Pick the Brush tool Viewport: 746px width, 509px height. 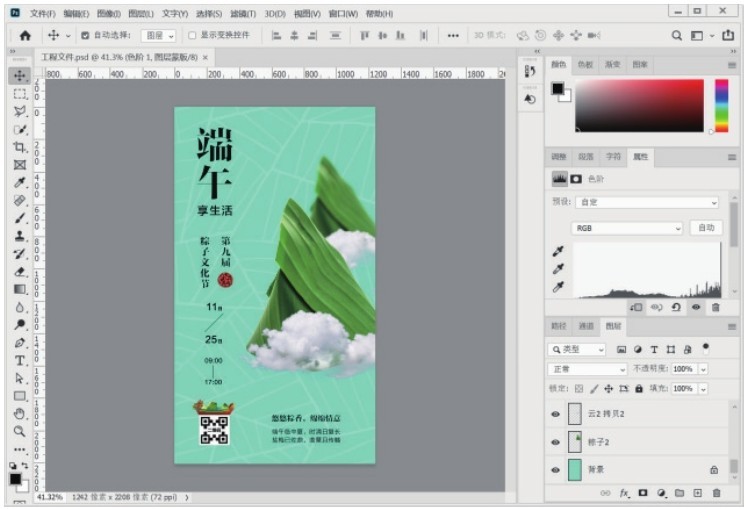pos(19,218)
